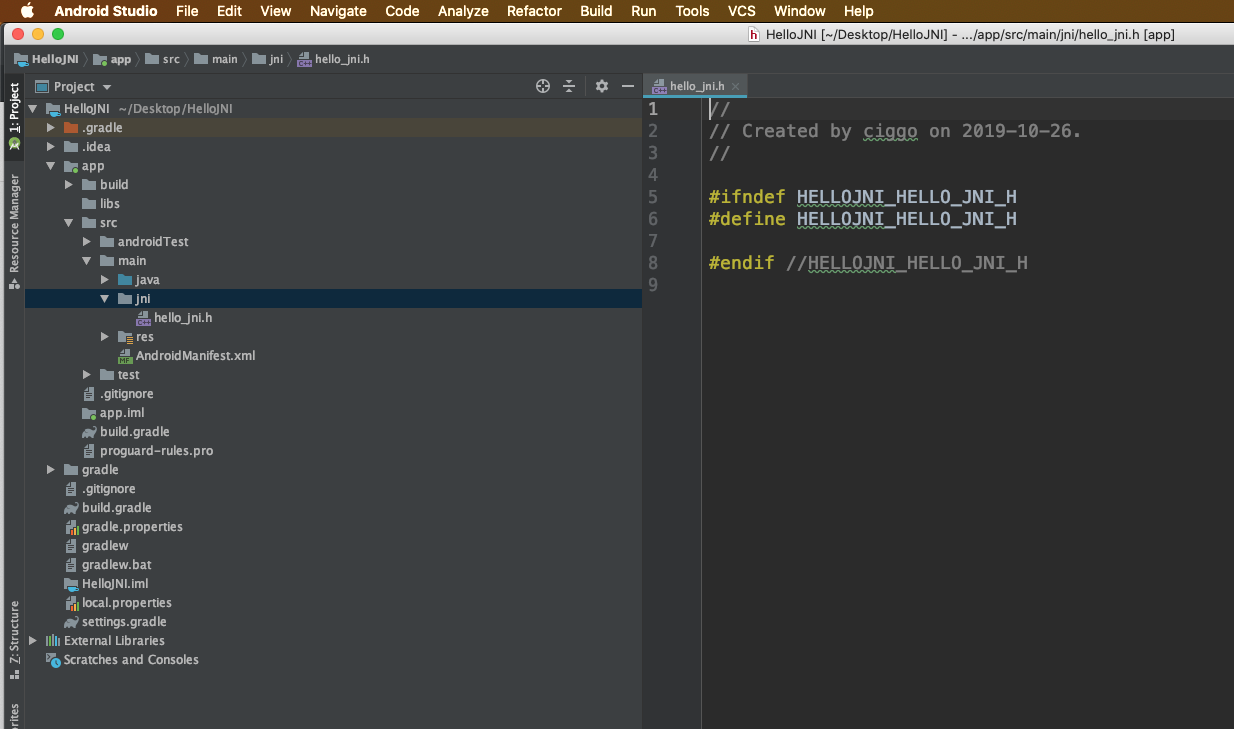Click the app breadcrumb in navigation bar
Viewport: 1234px width, 729px height.
point(112,59)
